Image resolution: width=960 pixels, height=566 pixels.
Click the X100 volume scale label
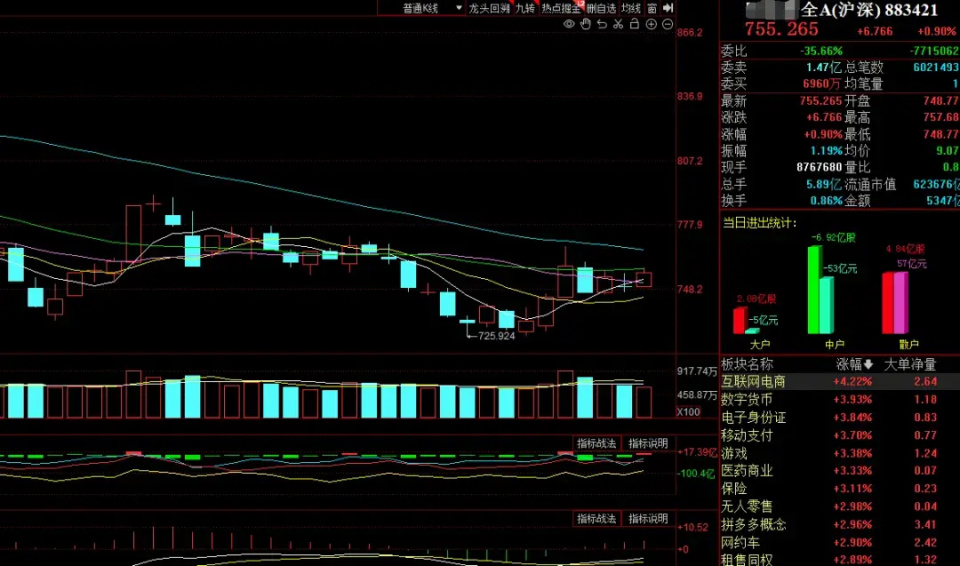689,412
